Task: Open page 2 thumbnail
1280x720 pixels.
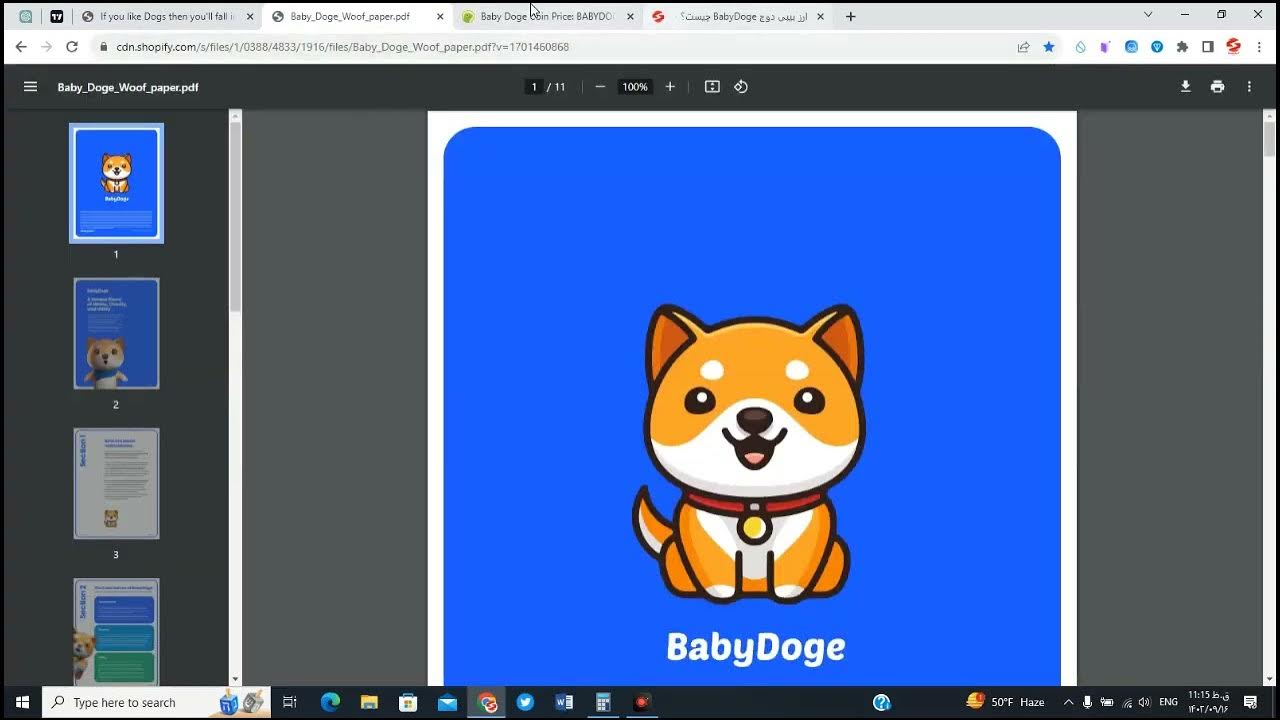Action: tap(116, 334)
